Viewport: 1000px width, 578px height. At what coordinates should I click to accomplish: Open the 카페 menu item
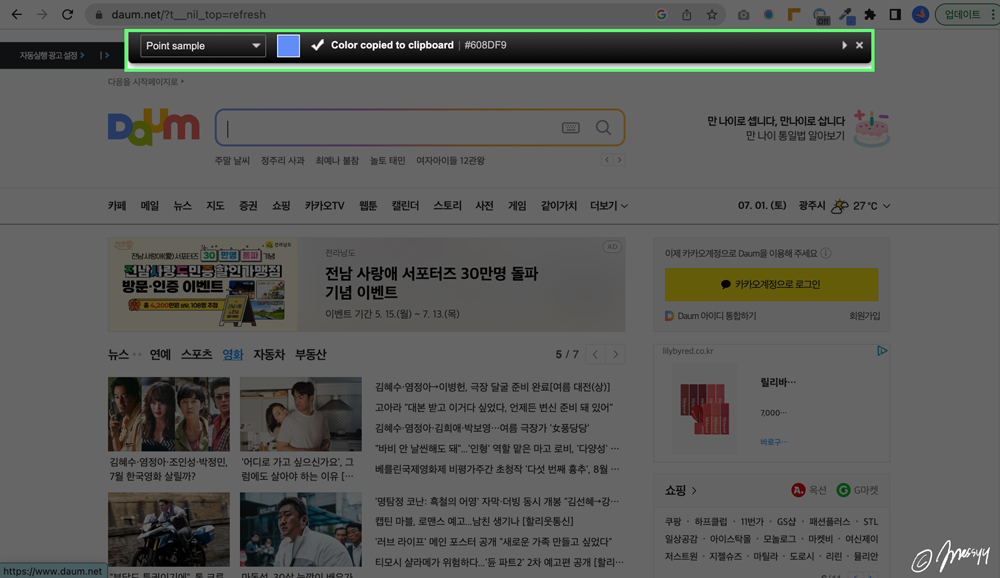(117, 205)
